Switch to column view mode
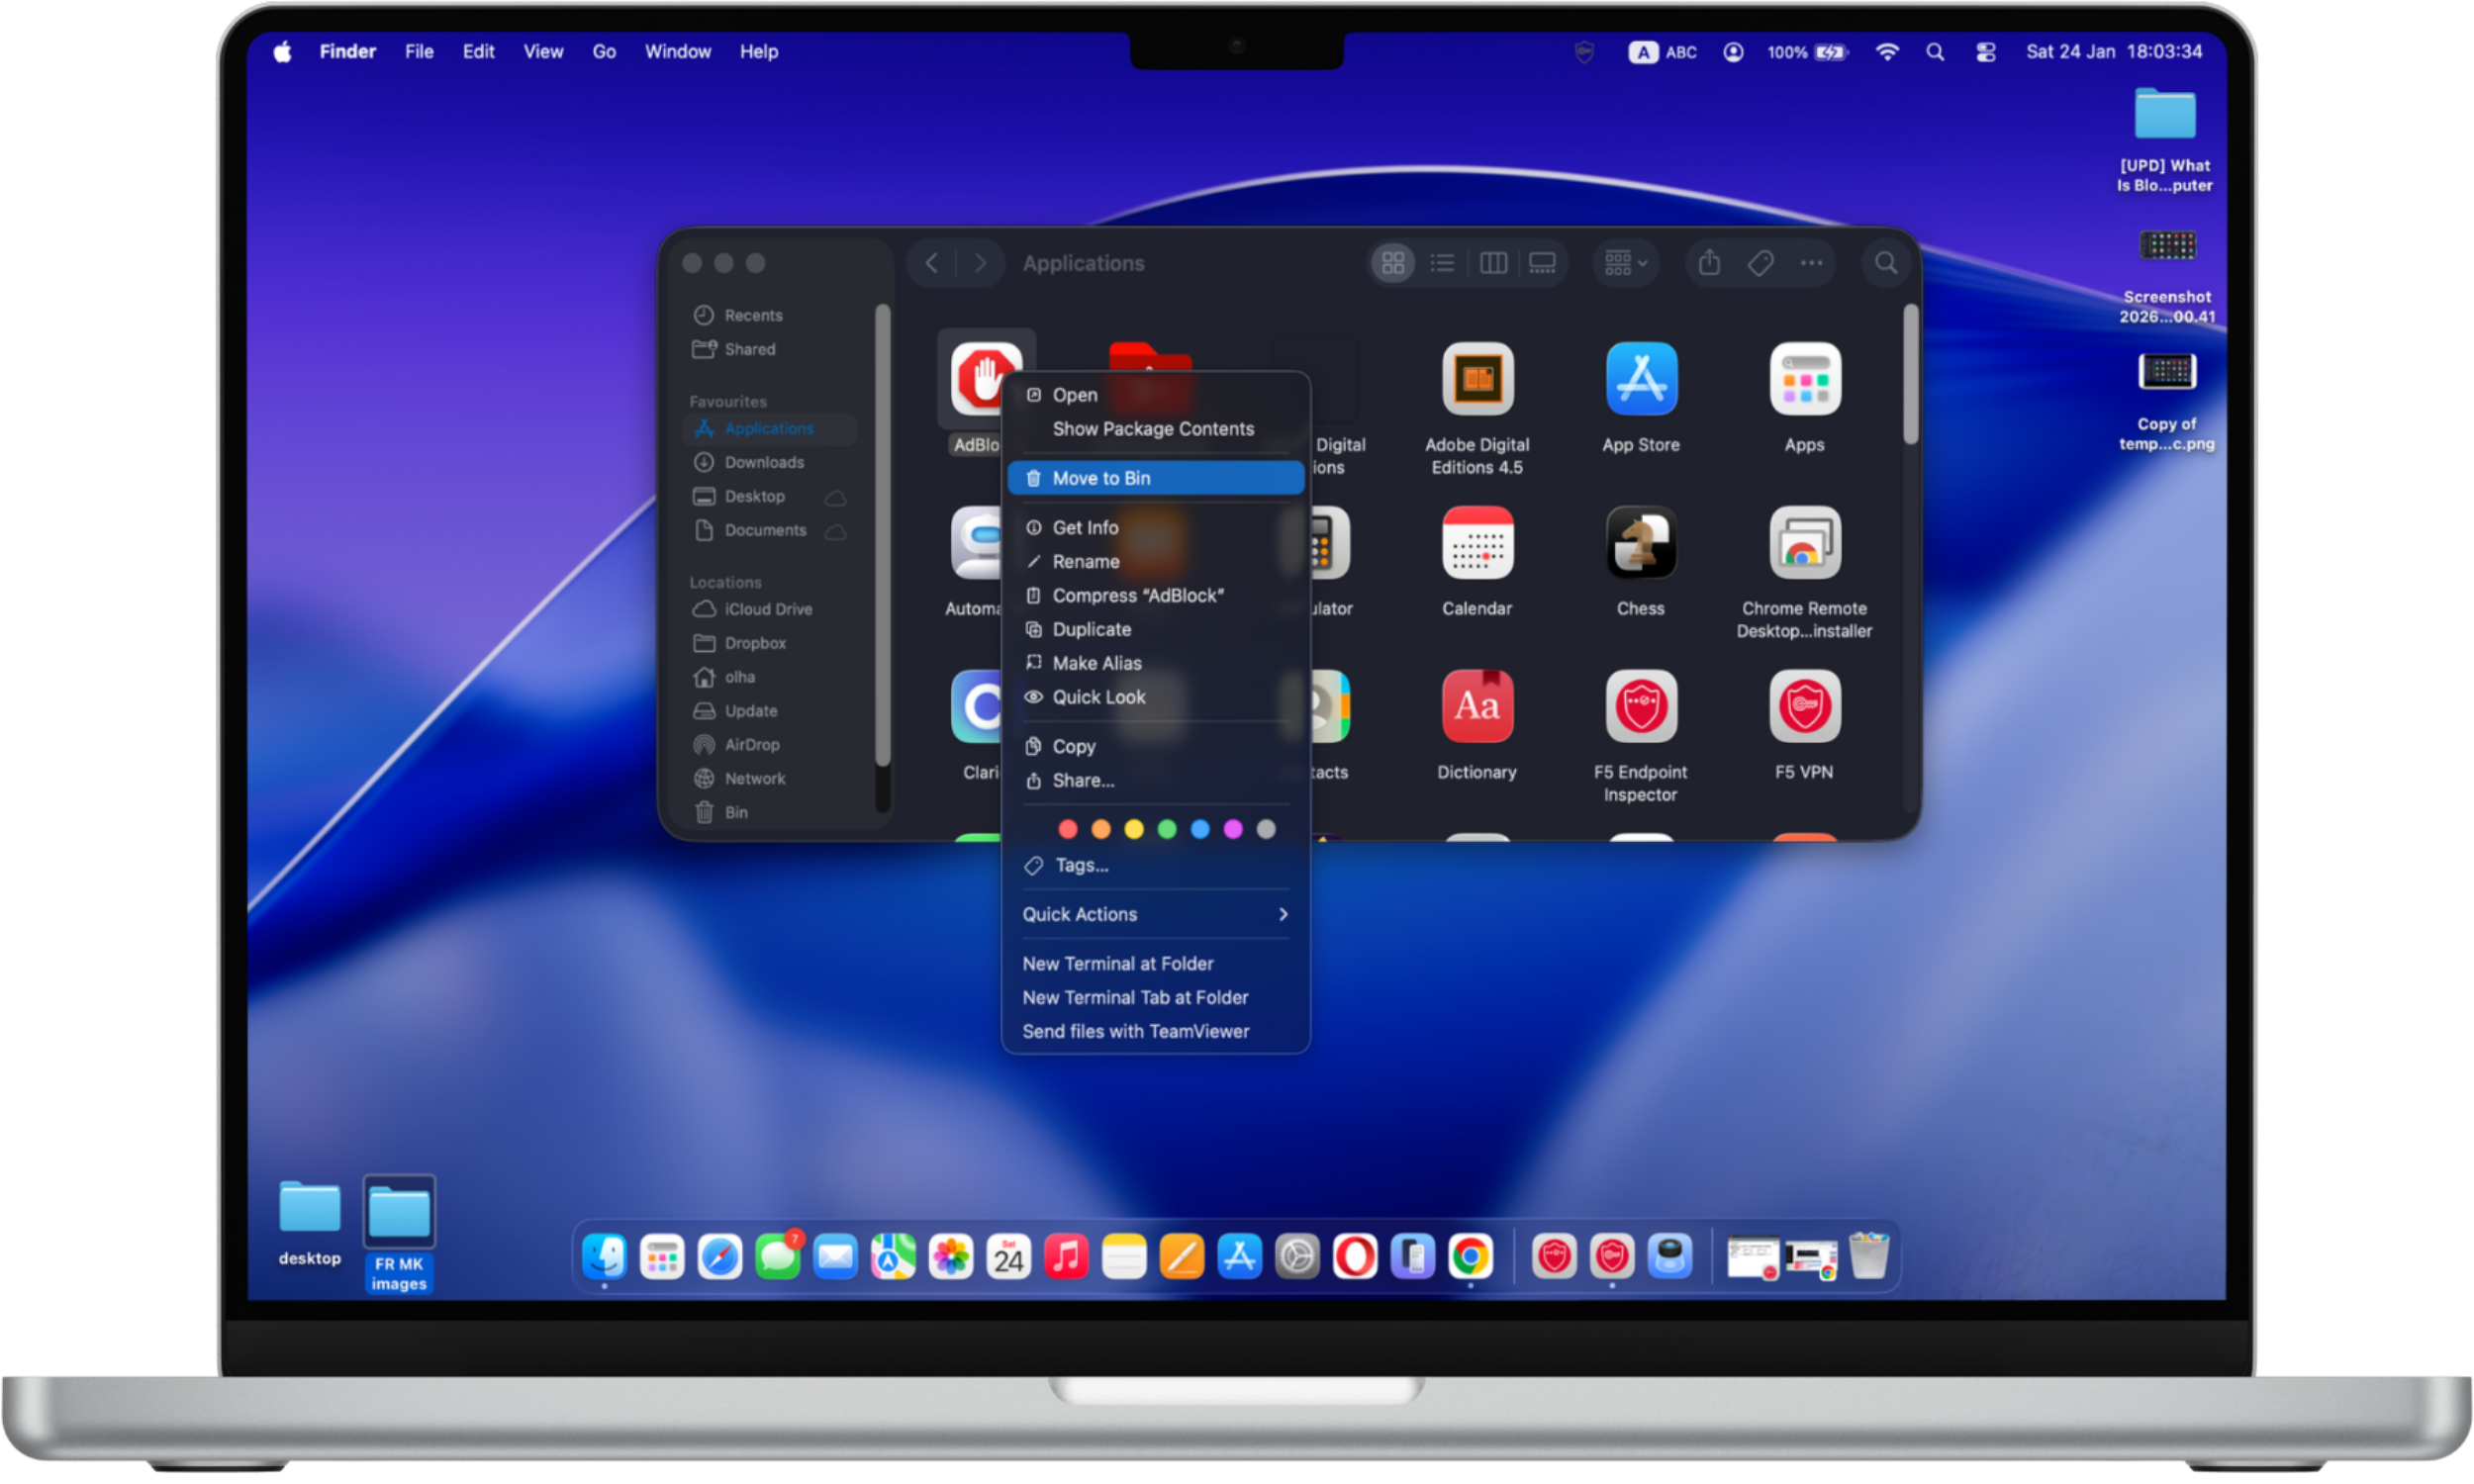Image resolution: width=2474 pixels, height=1484 pixels. tap(1493, 263)
